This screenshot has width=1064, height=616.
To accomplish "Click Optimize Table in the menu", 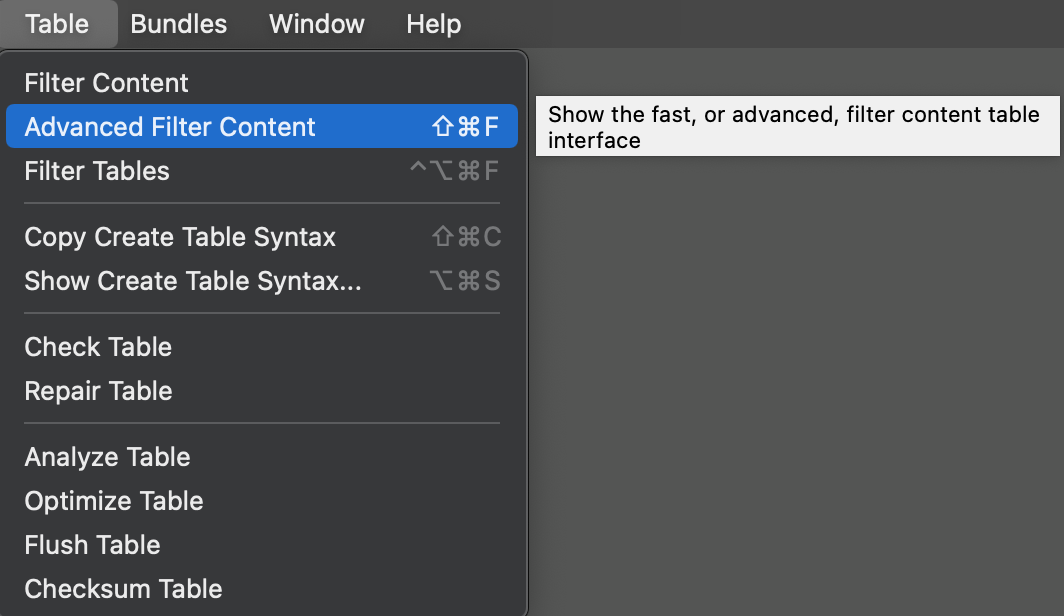I will pos(114,501).
